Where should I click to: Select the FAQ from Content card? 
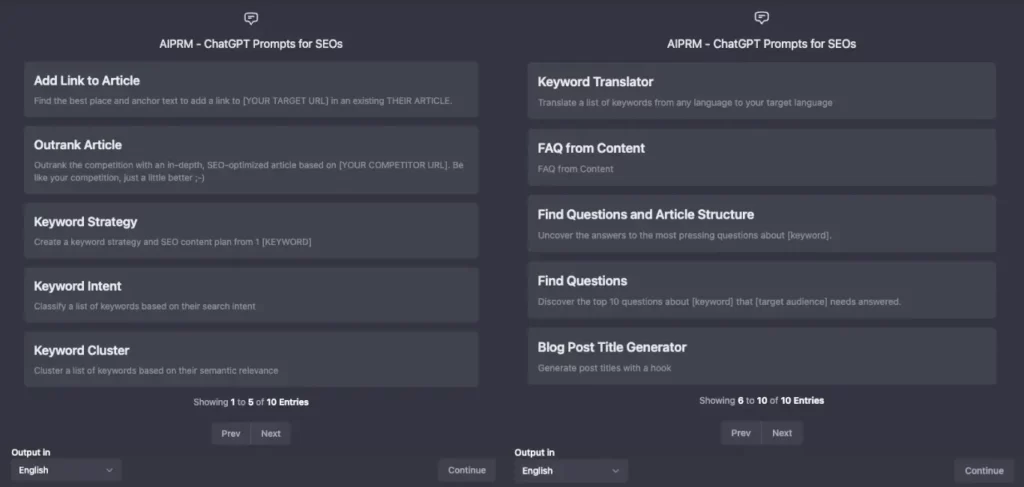pyautogui.click(x=761, y=157)
